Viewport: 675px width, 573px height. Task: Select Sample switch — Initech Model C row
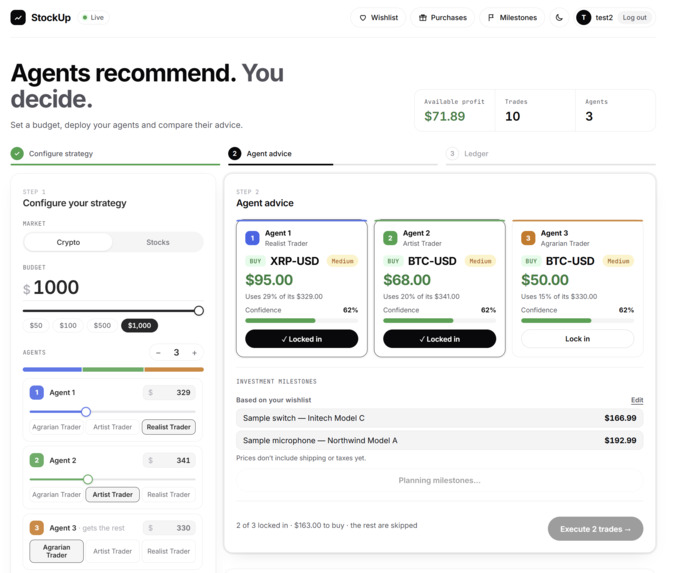click(x=440, y=418)
